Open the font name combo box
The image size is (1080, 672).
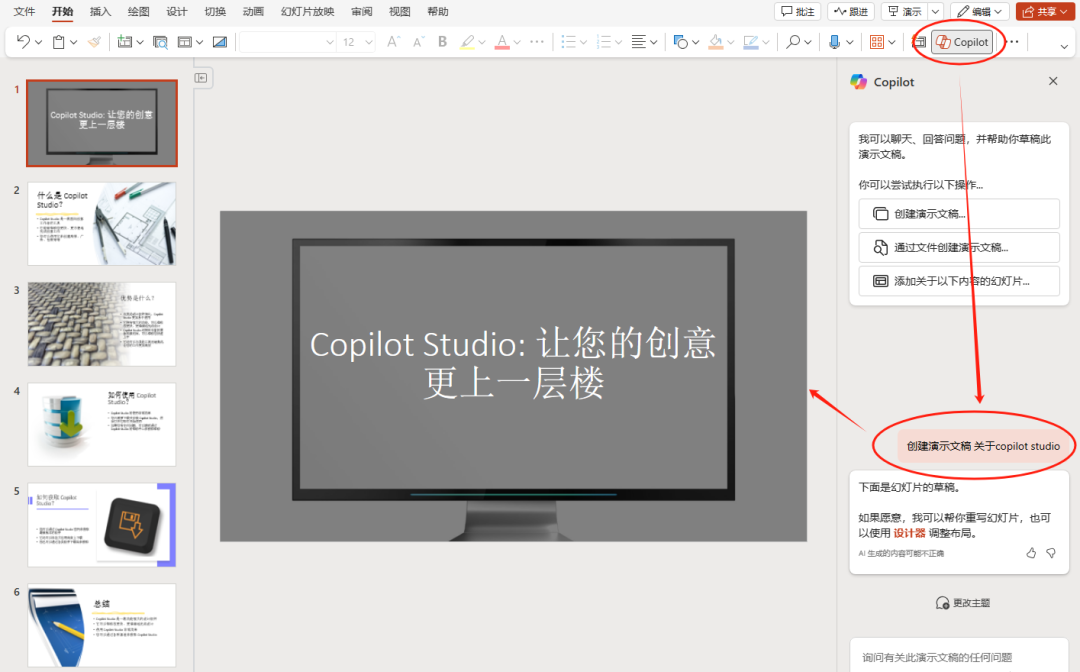click(288, 42)
